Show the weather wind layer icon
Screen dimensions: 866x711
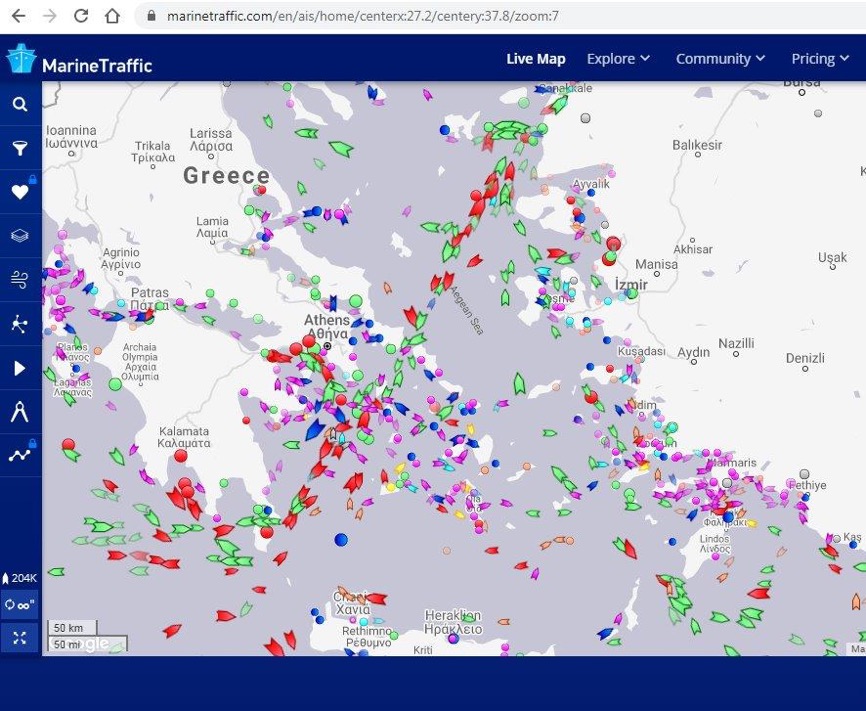tap(20, 280)
